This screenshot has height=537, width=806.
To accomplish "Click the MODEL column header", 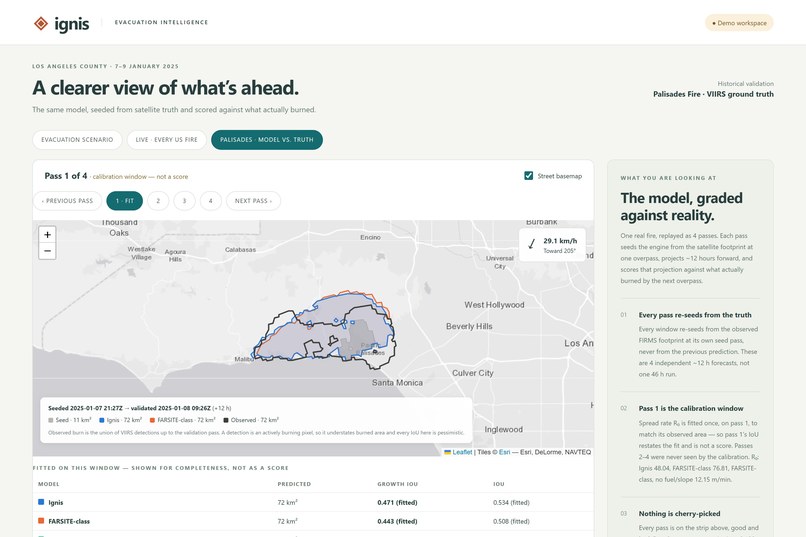I will (x=48, y=484).
